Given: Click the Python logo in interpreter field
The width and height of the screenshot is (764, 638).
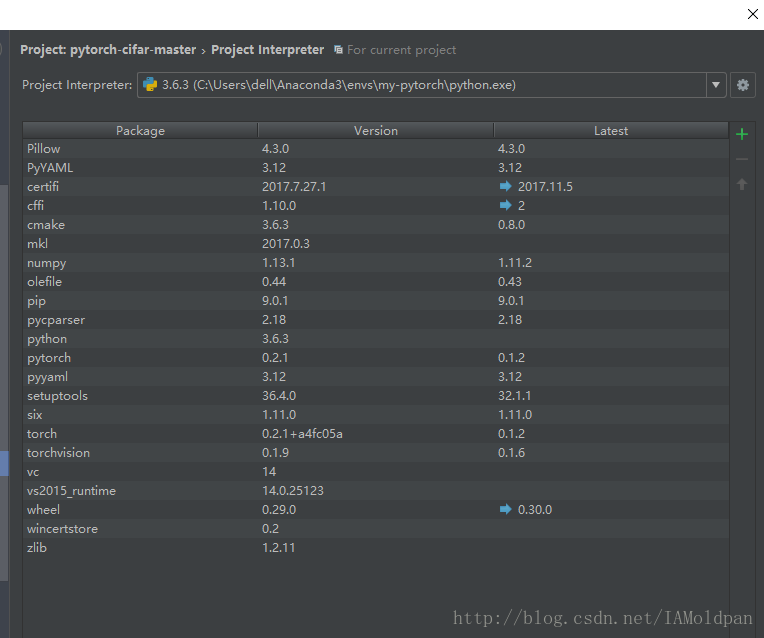Looking at the screenshot, I should click(x=150, y=85).
